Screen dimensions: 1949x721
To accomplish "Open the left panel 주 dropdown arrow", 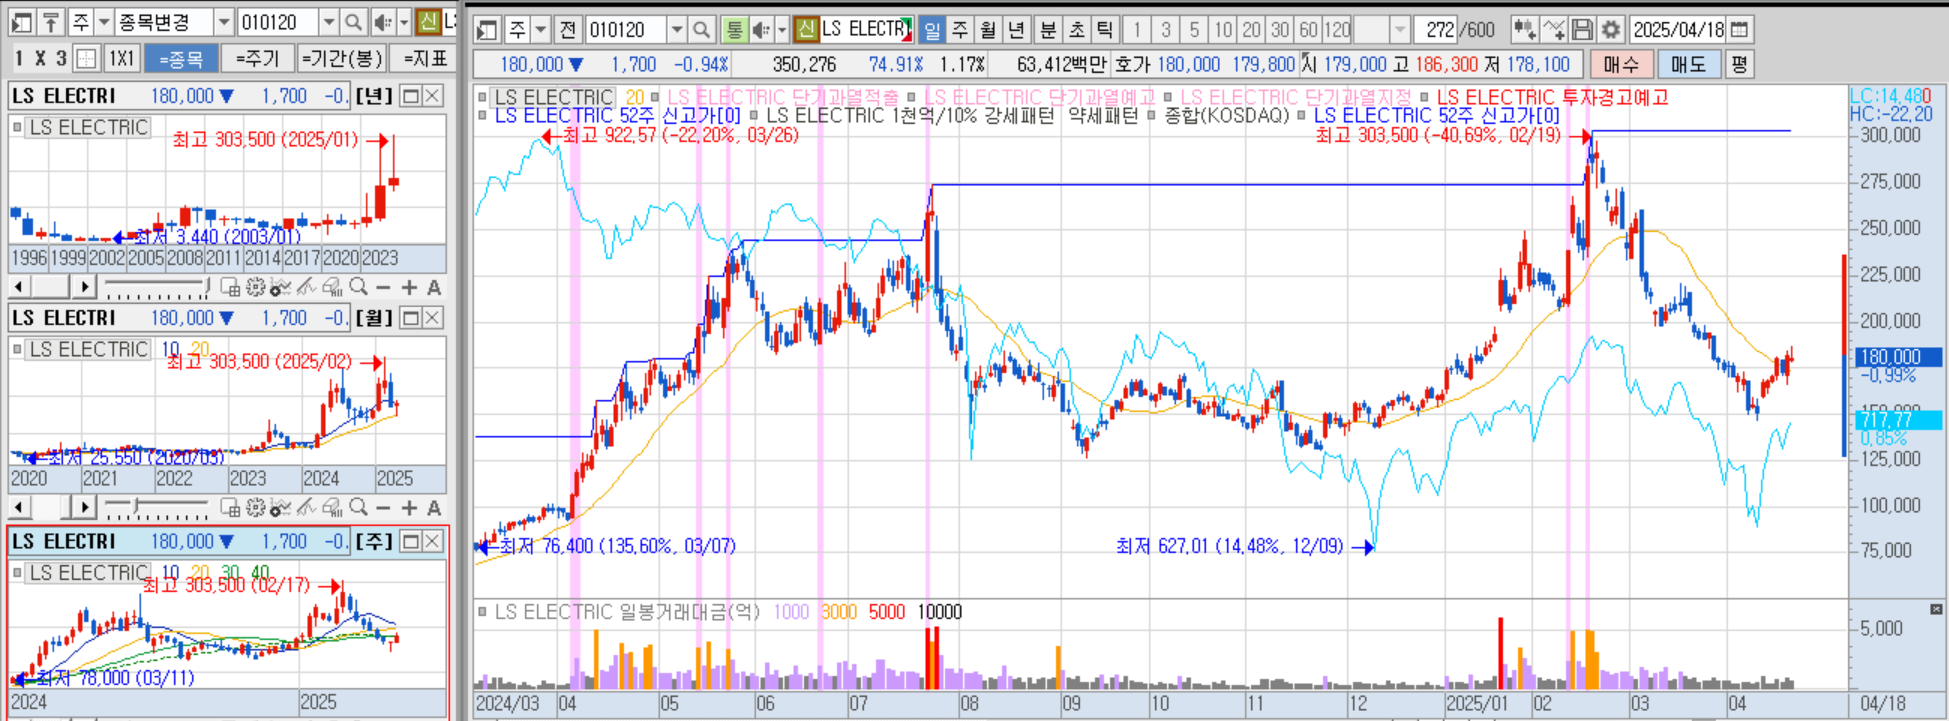I will [103, 22].
